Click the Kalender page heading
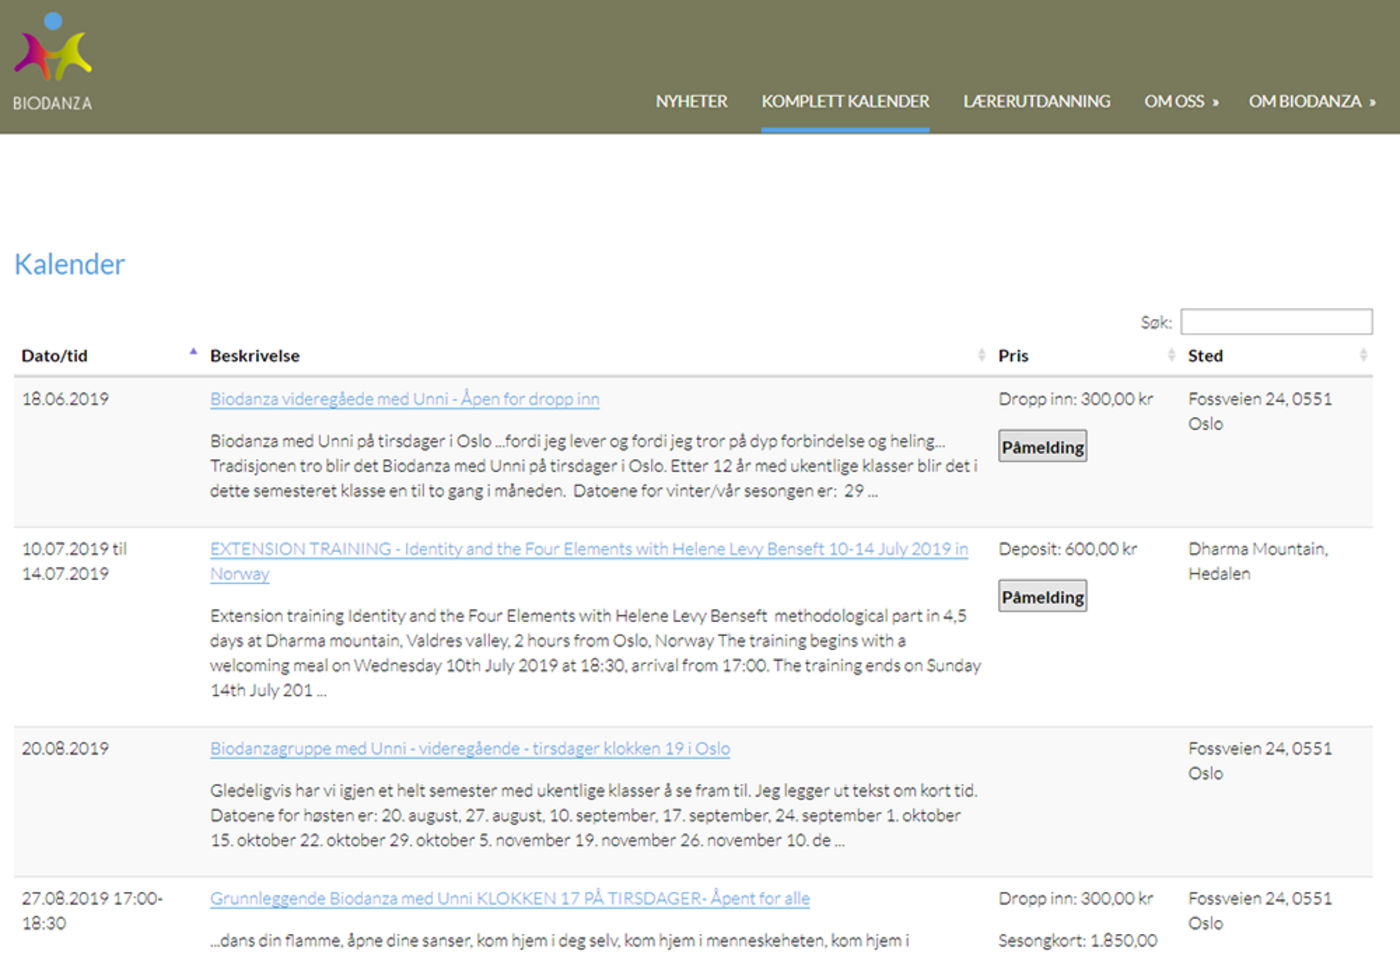 coord(69,264)
